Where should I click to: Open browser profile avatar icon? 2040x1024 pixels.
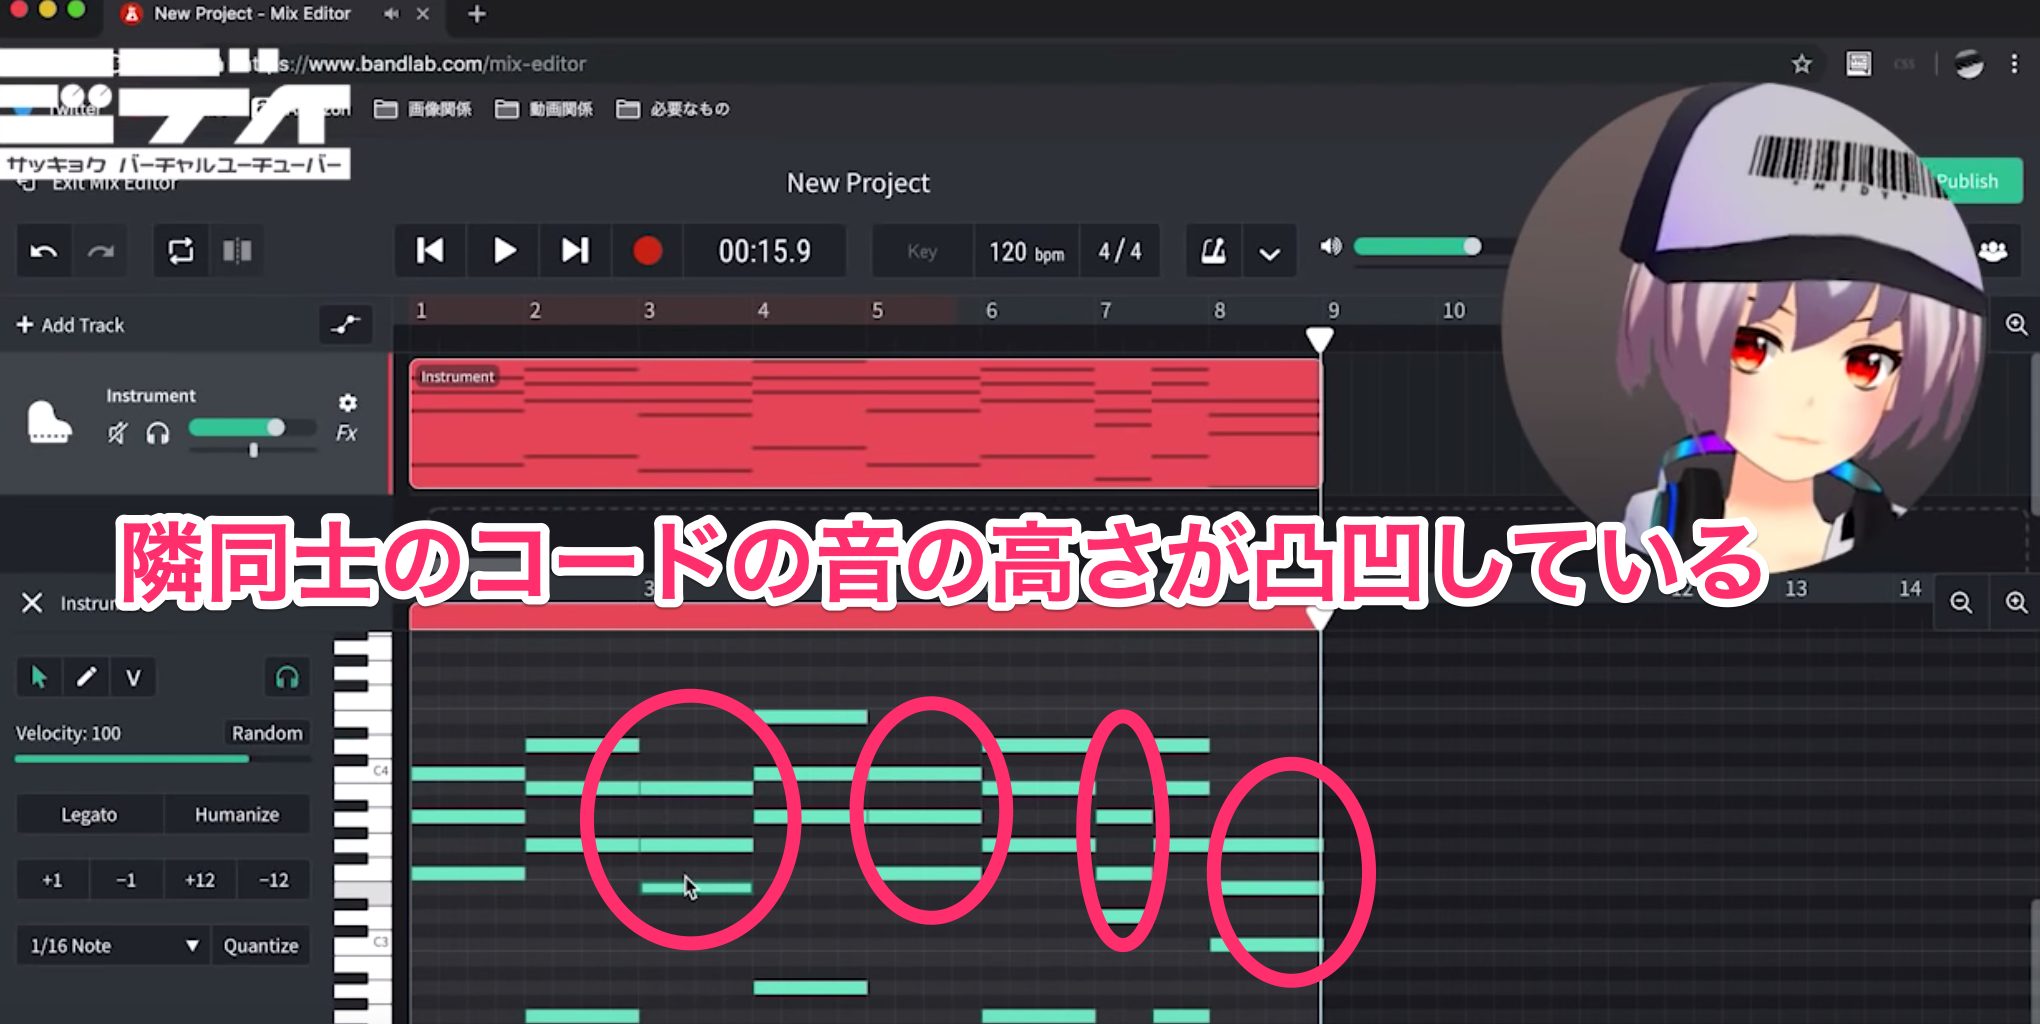click(x=1968, y=64)
